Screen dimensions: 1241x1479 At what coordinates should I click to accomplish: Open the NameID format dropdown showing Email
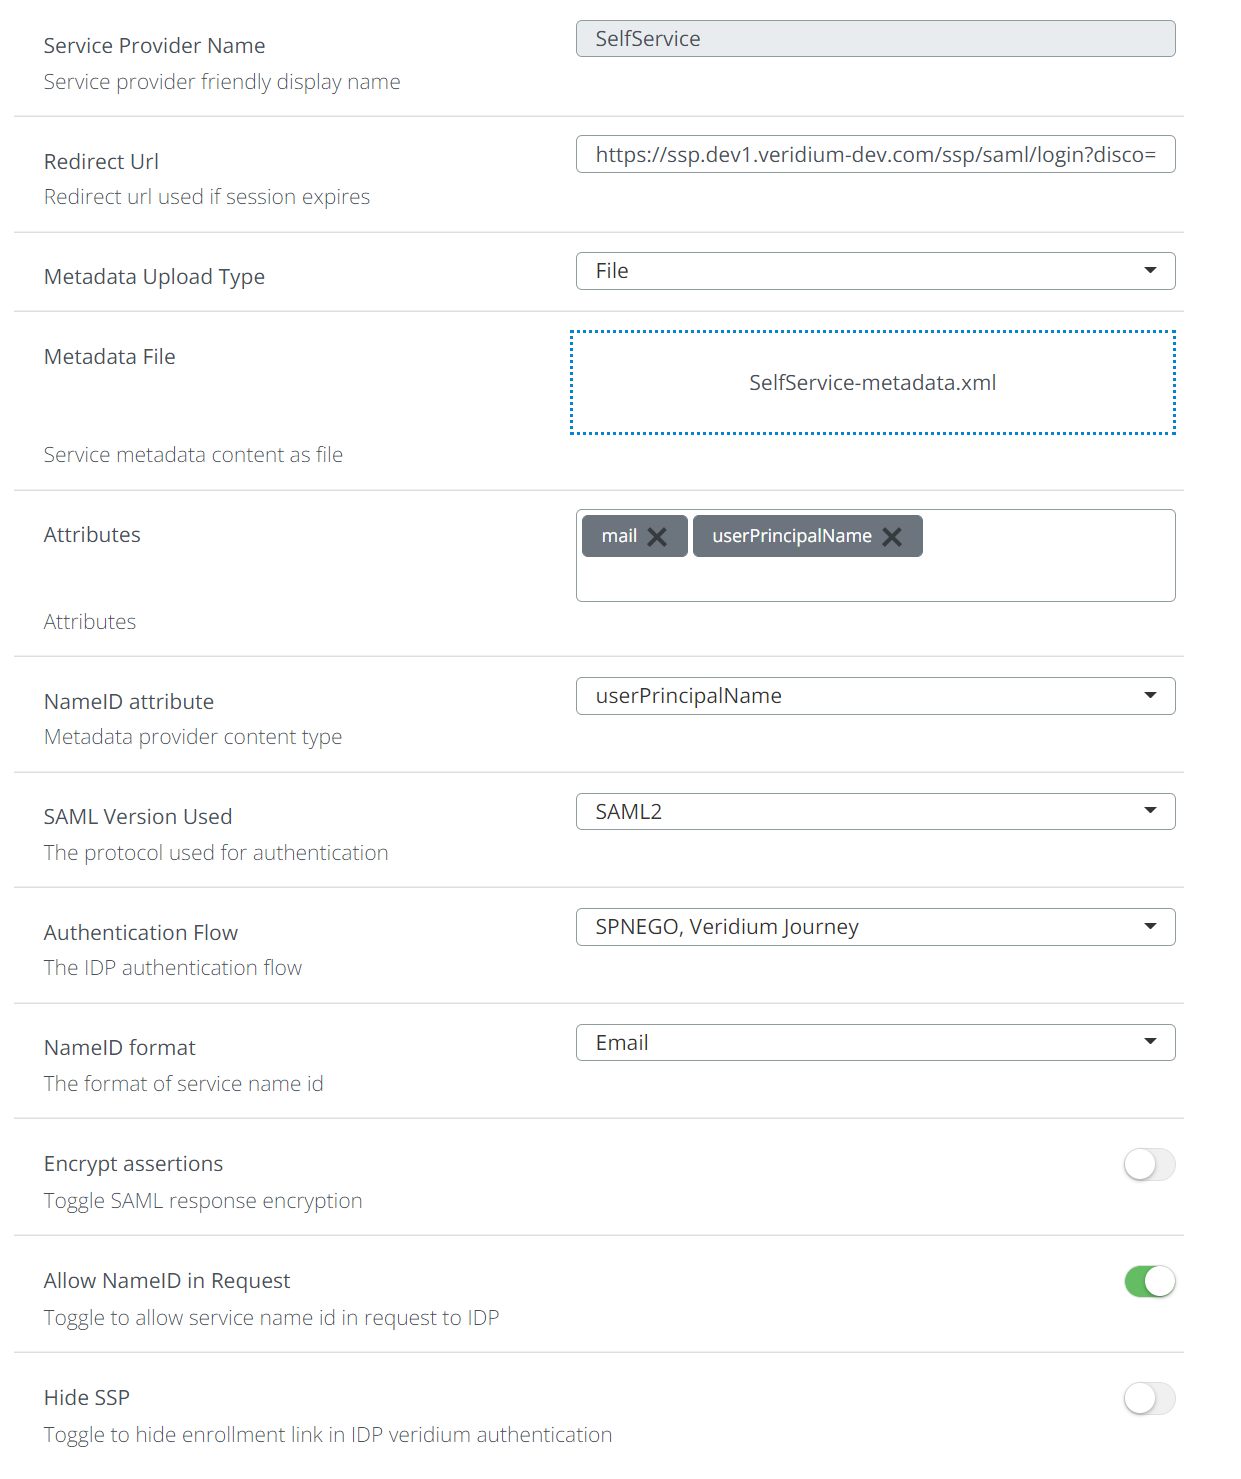pos(875,1042)
